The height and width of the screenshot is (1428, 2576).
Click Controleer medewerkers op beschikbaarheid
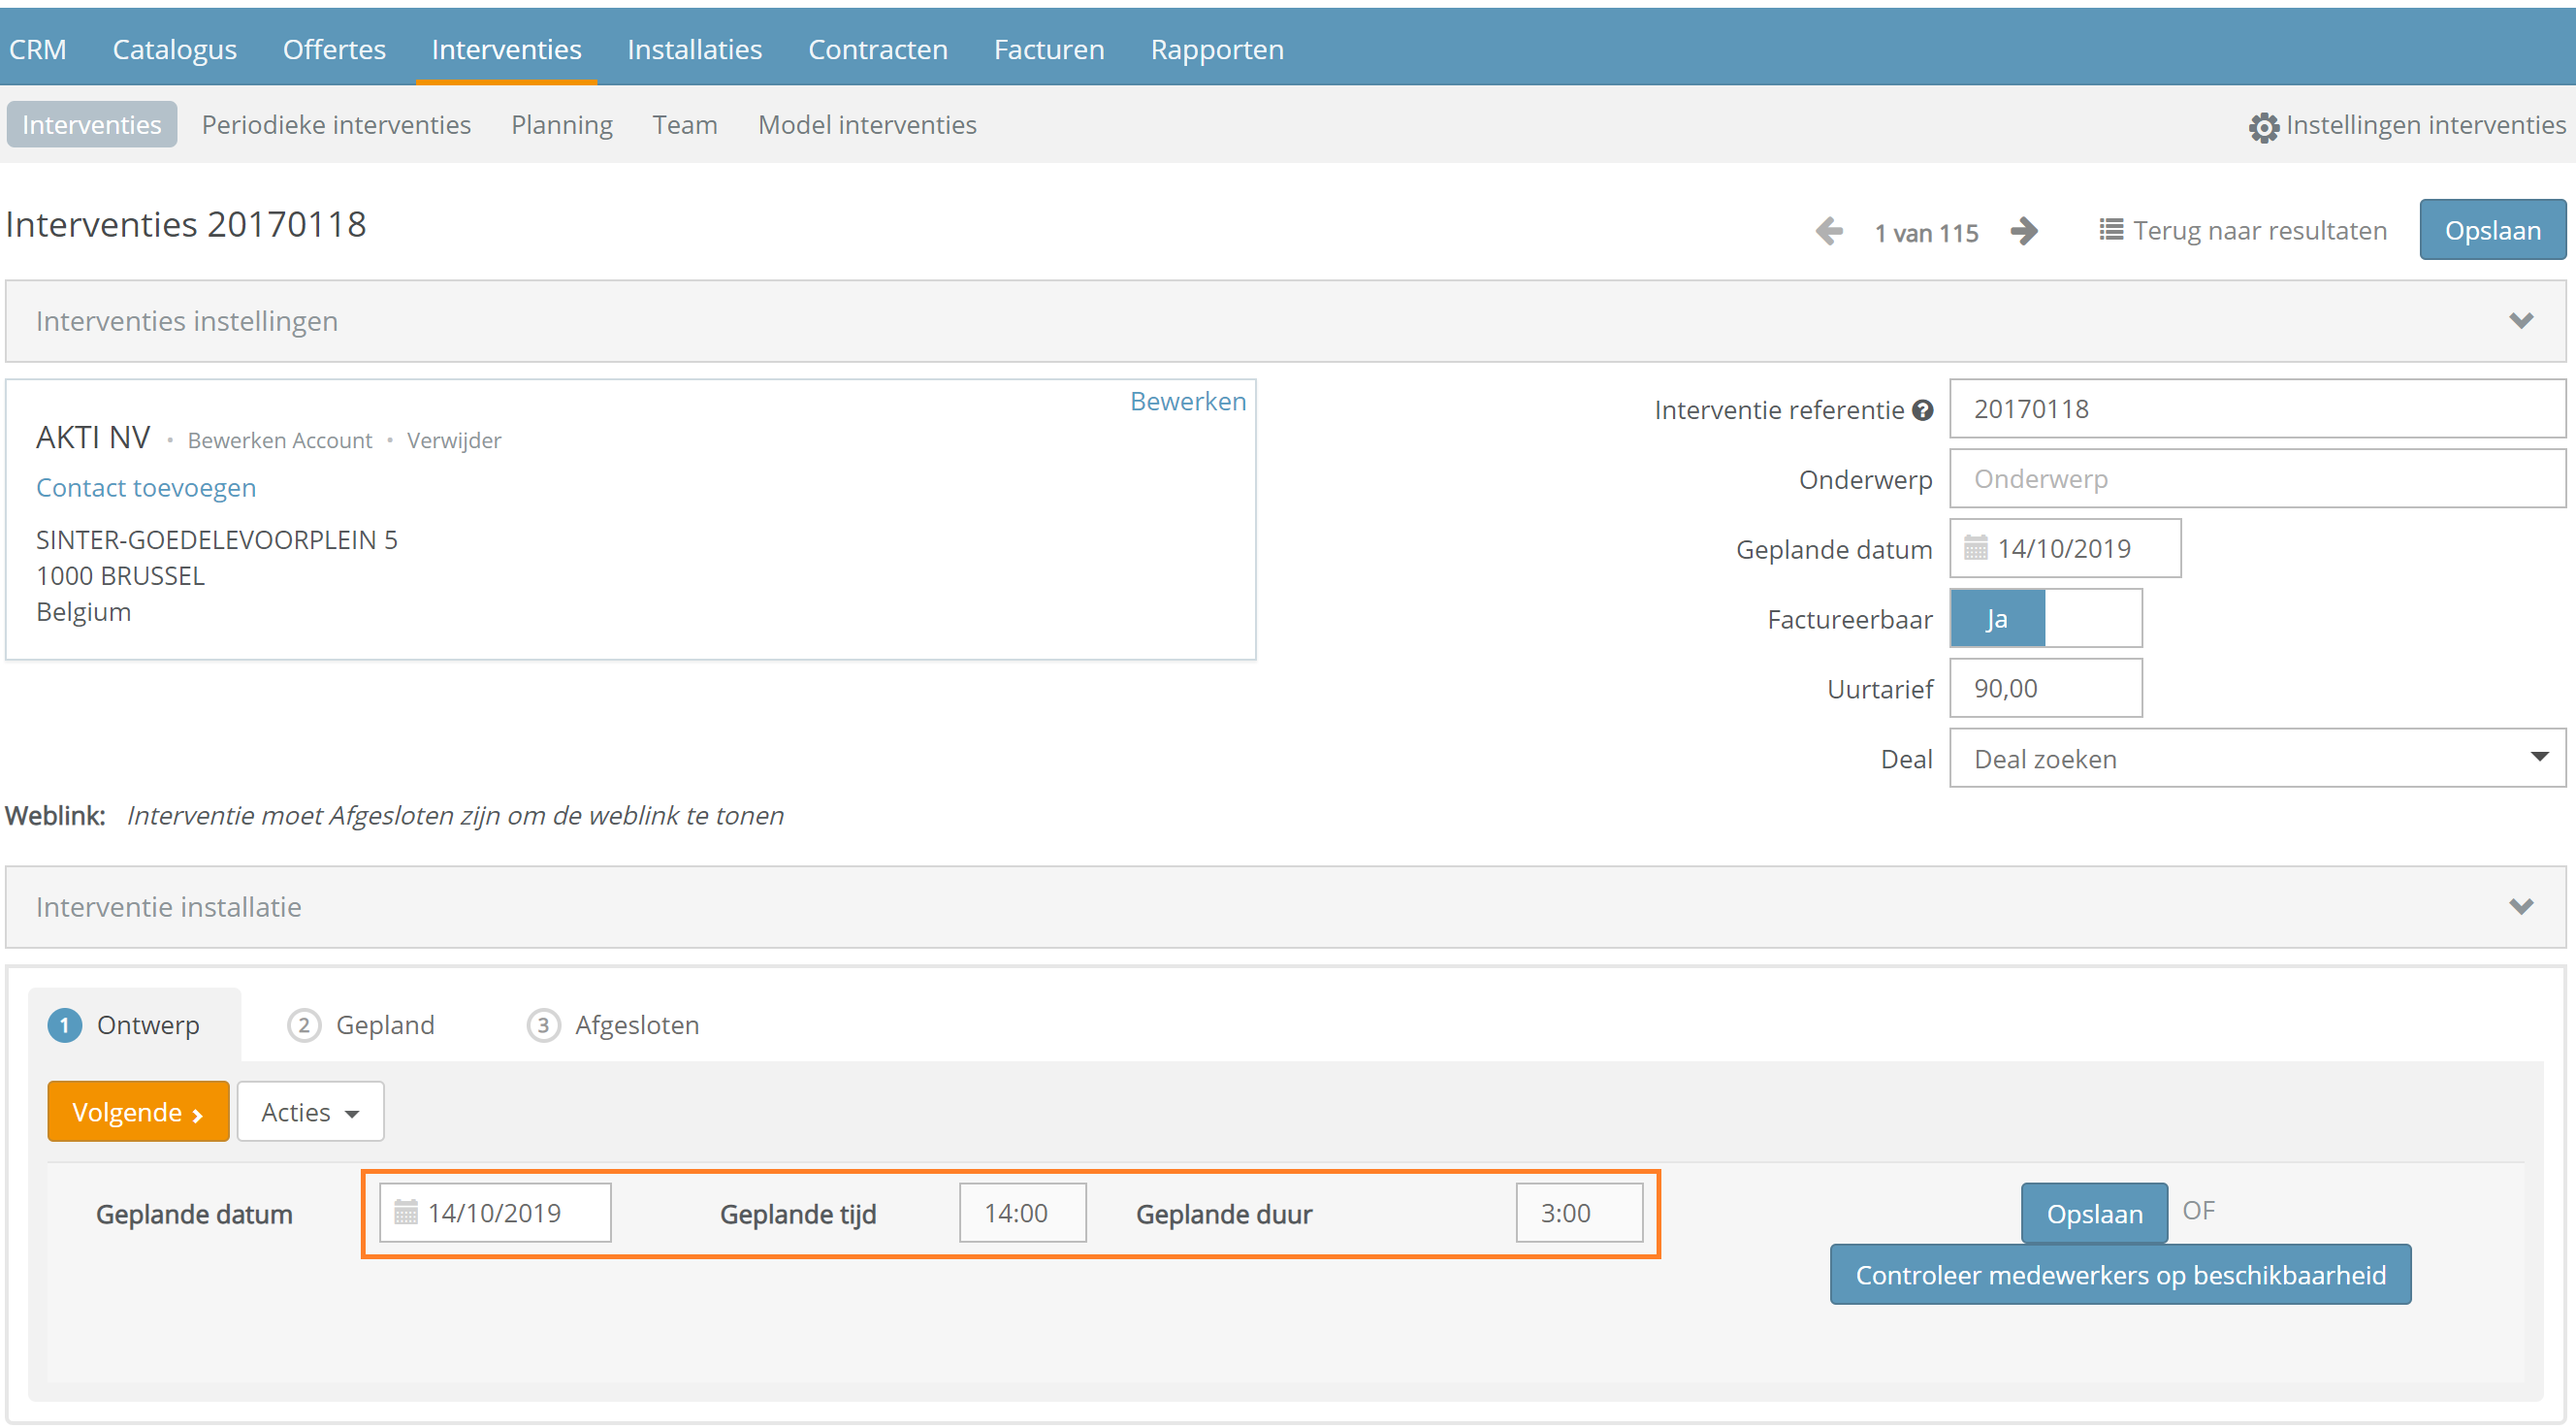(x=2120, y=1275)
